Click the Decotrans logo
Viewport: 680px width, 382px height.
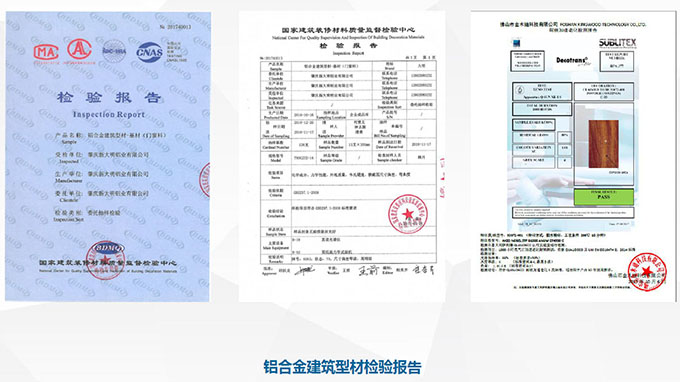(x=572, y=60)
